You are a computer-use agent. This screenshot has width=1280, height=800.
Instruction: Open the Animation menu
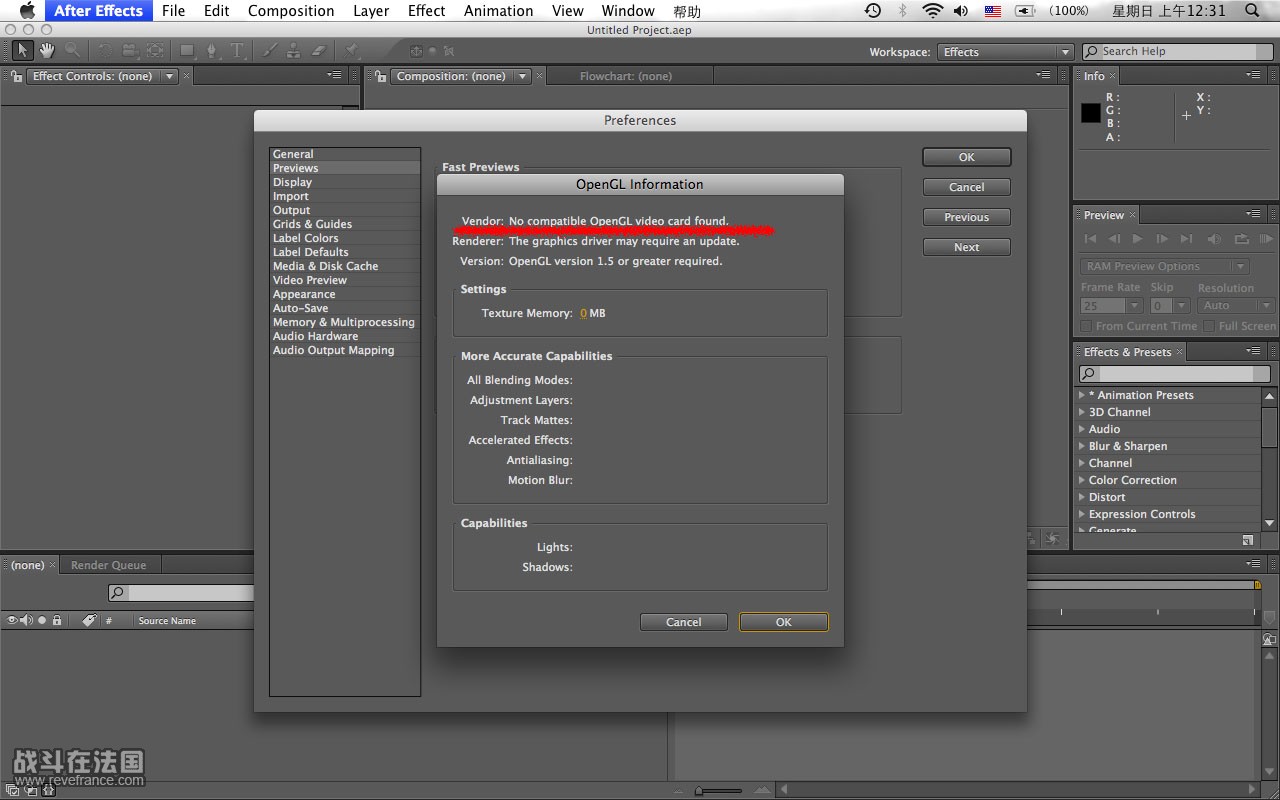(x=498, y=11)
